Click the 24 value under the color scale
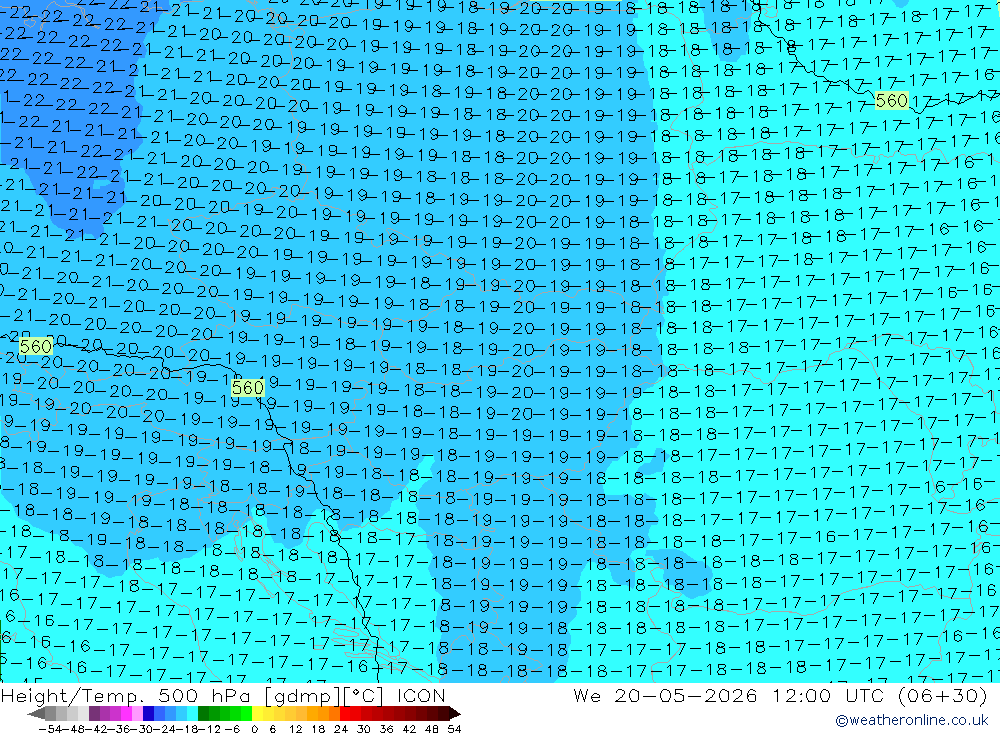This screenshot has height=733, width=1000. [341, 729]
